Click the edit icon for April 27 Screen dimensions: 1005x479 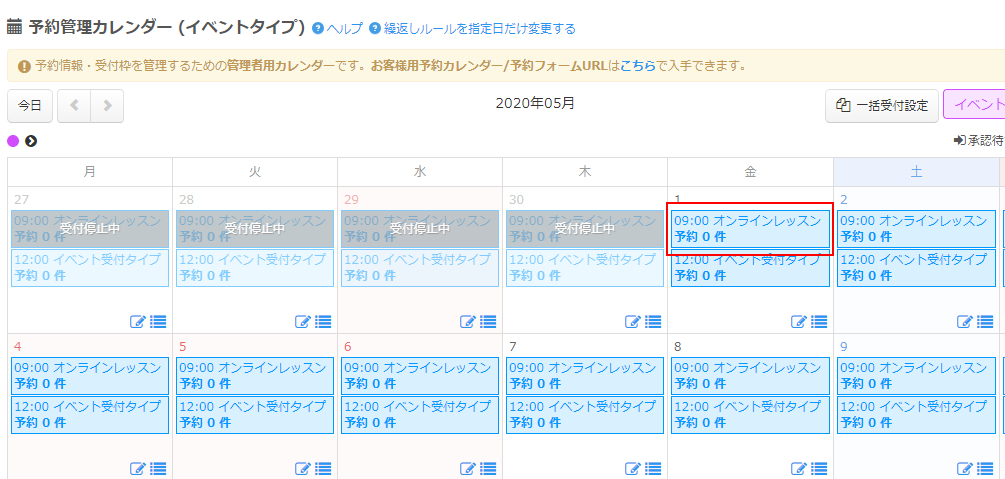pyautogui.click(x=138, y=322)
